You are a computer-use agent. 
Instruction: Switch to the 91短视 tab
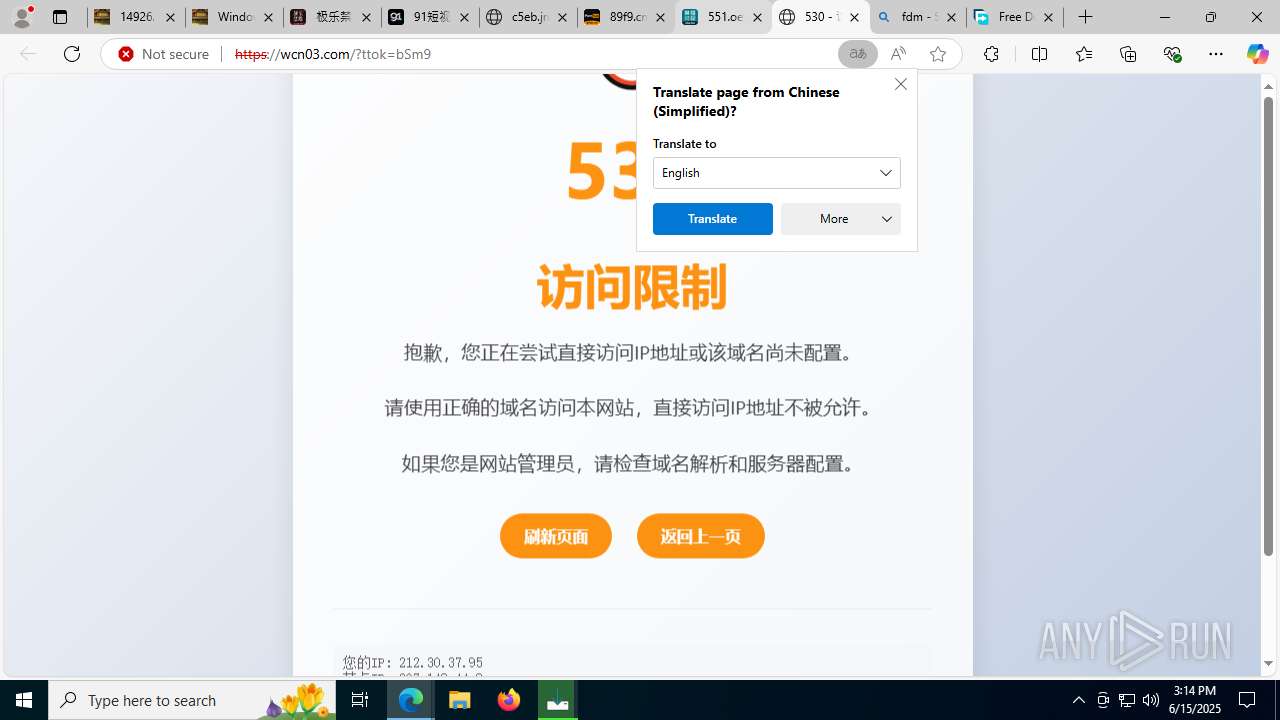pyautogui.click(x=429, y=17)
